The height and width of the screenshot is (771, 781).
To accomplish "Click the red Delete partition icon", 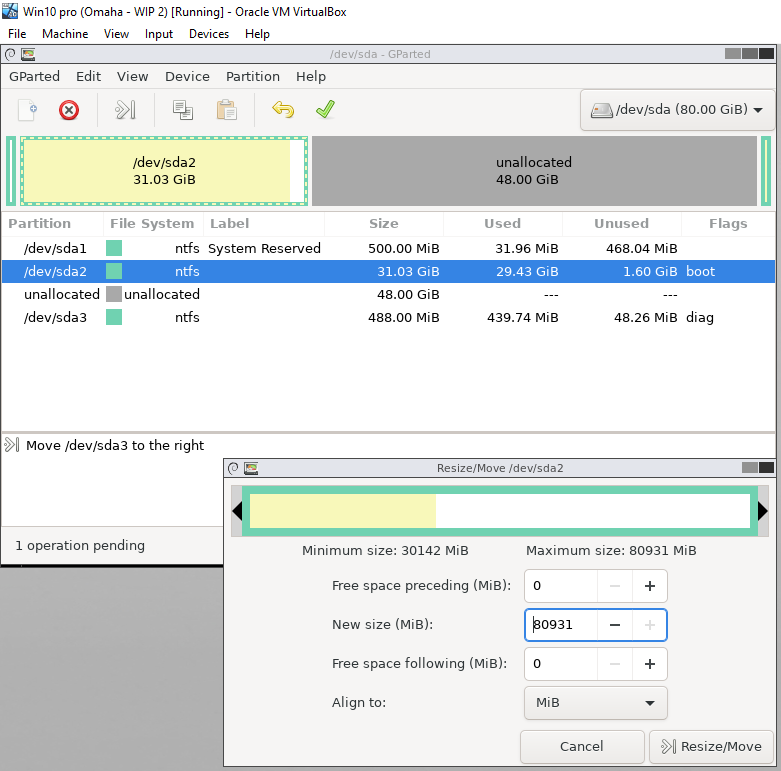I will click(x=69, y=110).
